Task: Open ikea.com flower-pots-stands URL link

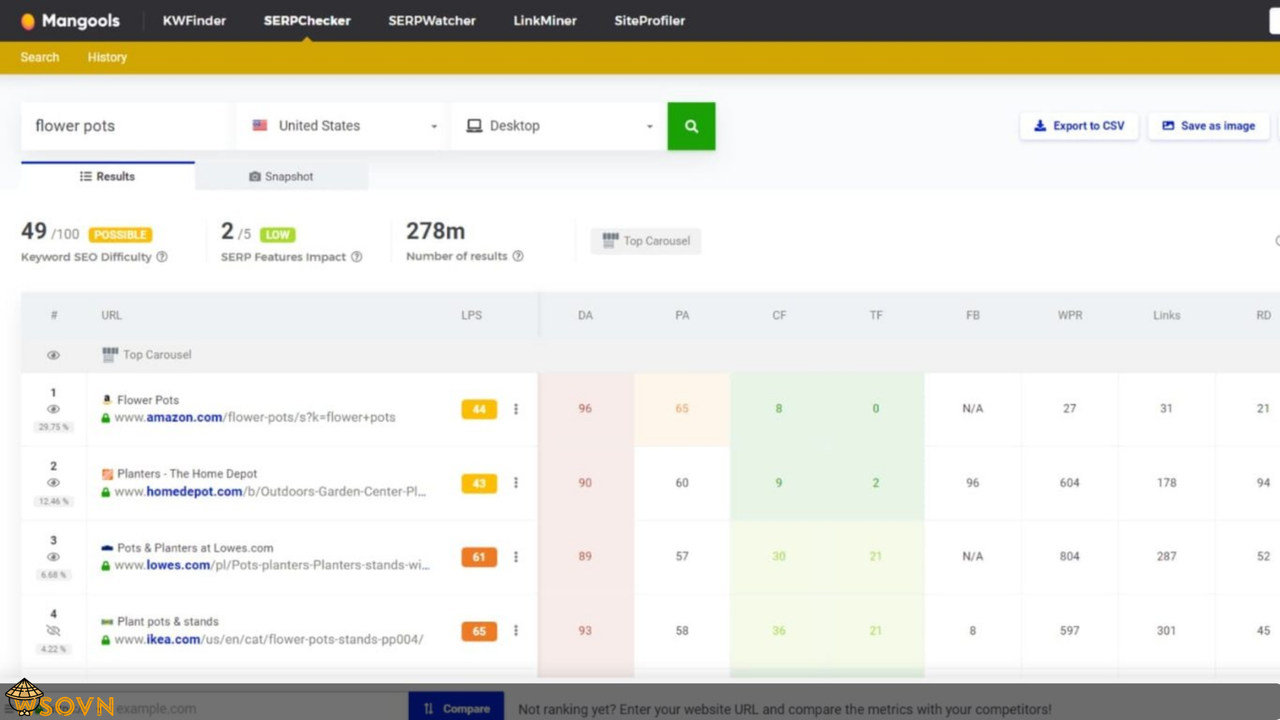Action: pyautogui.click(x=269, y=640)
